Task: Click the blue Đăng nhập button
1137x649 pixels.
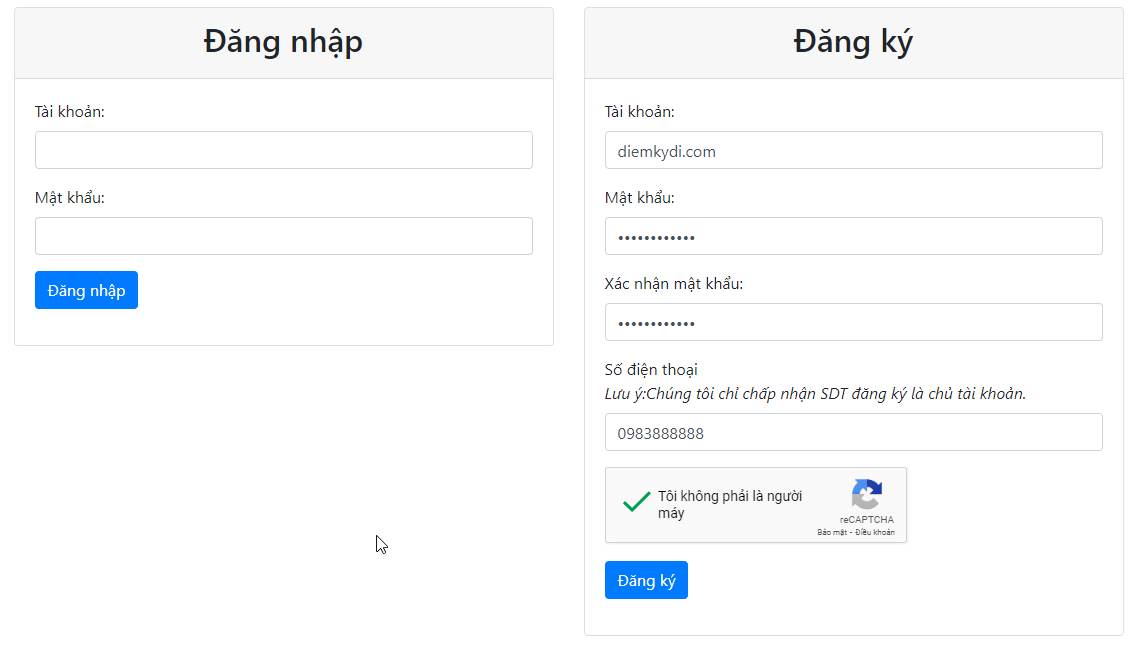Action: click(x=86, y=290)
